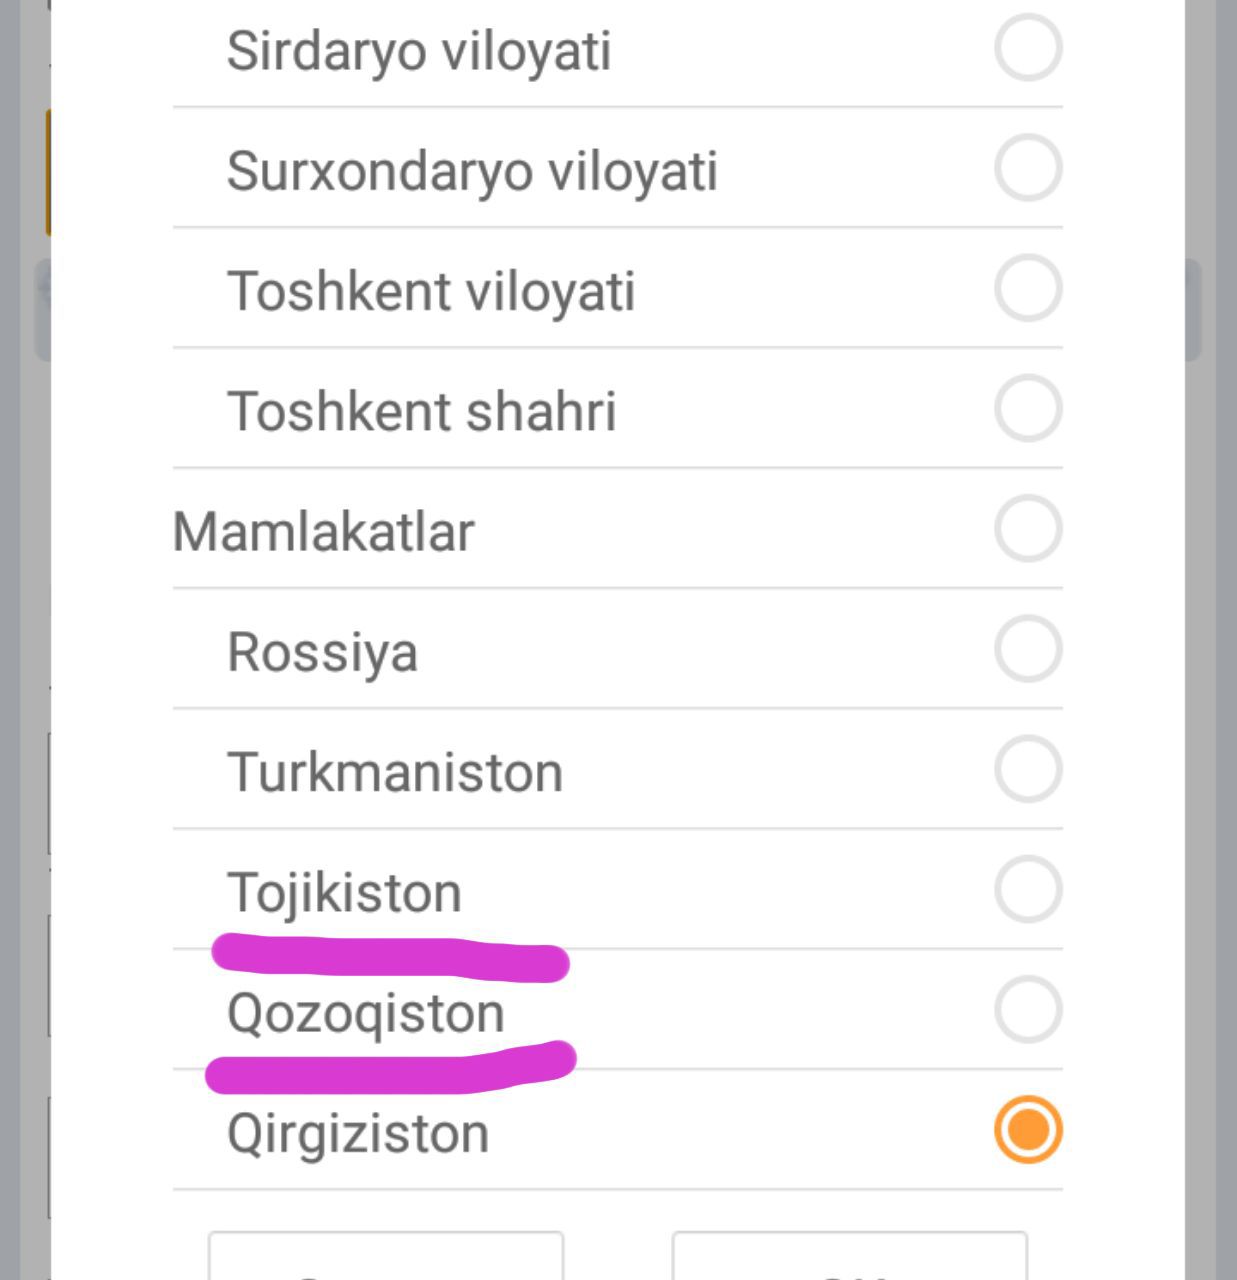Click the Toshkent shahri list label
The width and height of the screenshot is (1237, 1280).
click(421, 411)
